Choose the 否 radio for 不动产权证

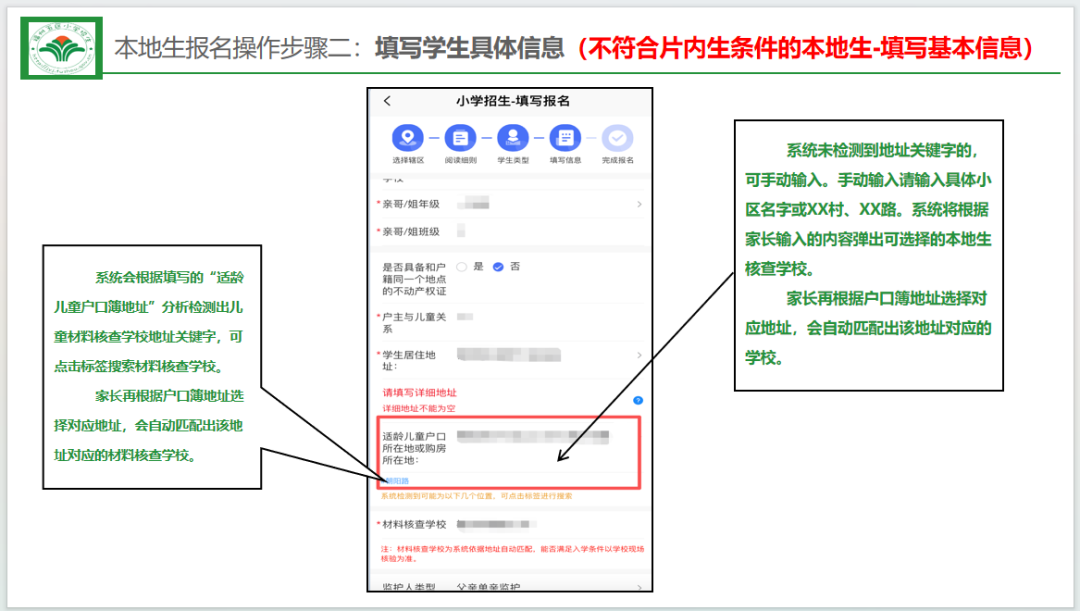(x=498, y=267)
